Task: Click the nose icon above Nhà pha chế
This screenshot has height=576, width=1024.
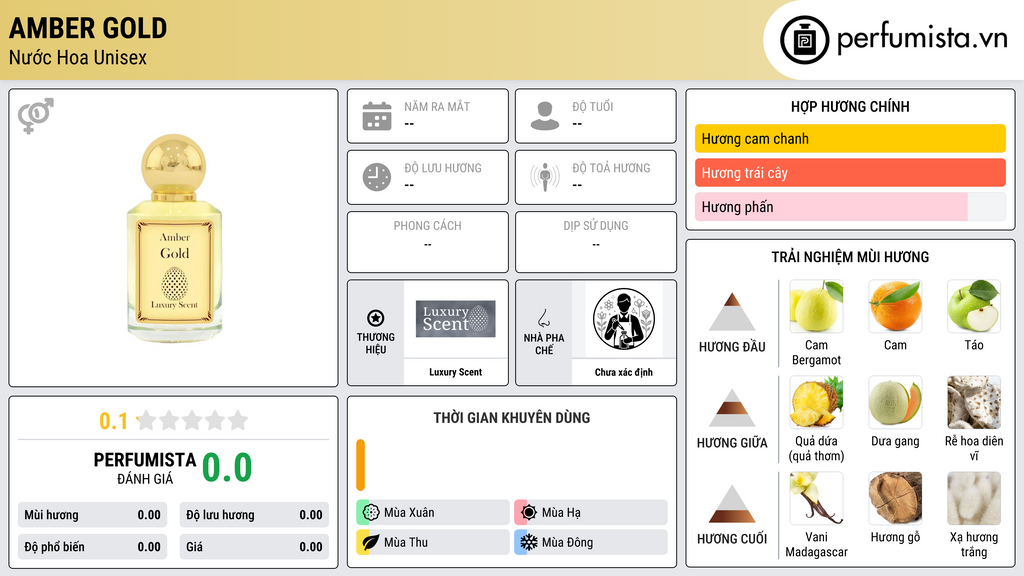Action: pos(543,318)
